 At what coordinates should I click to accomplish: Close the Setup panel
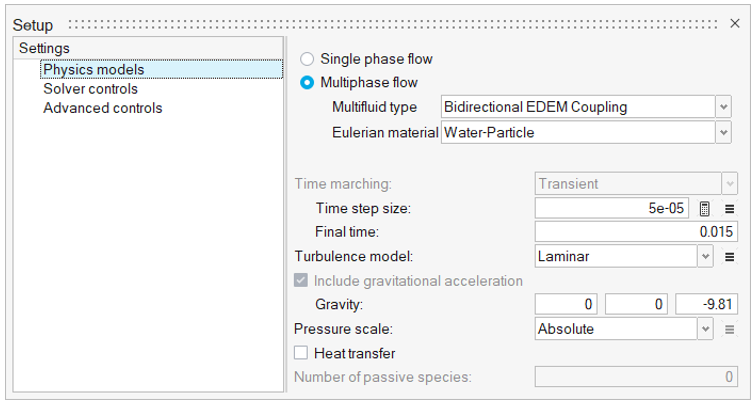coord(735,24)
